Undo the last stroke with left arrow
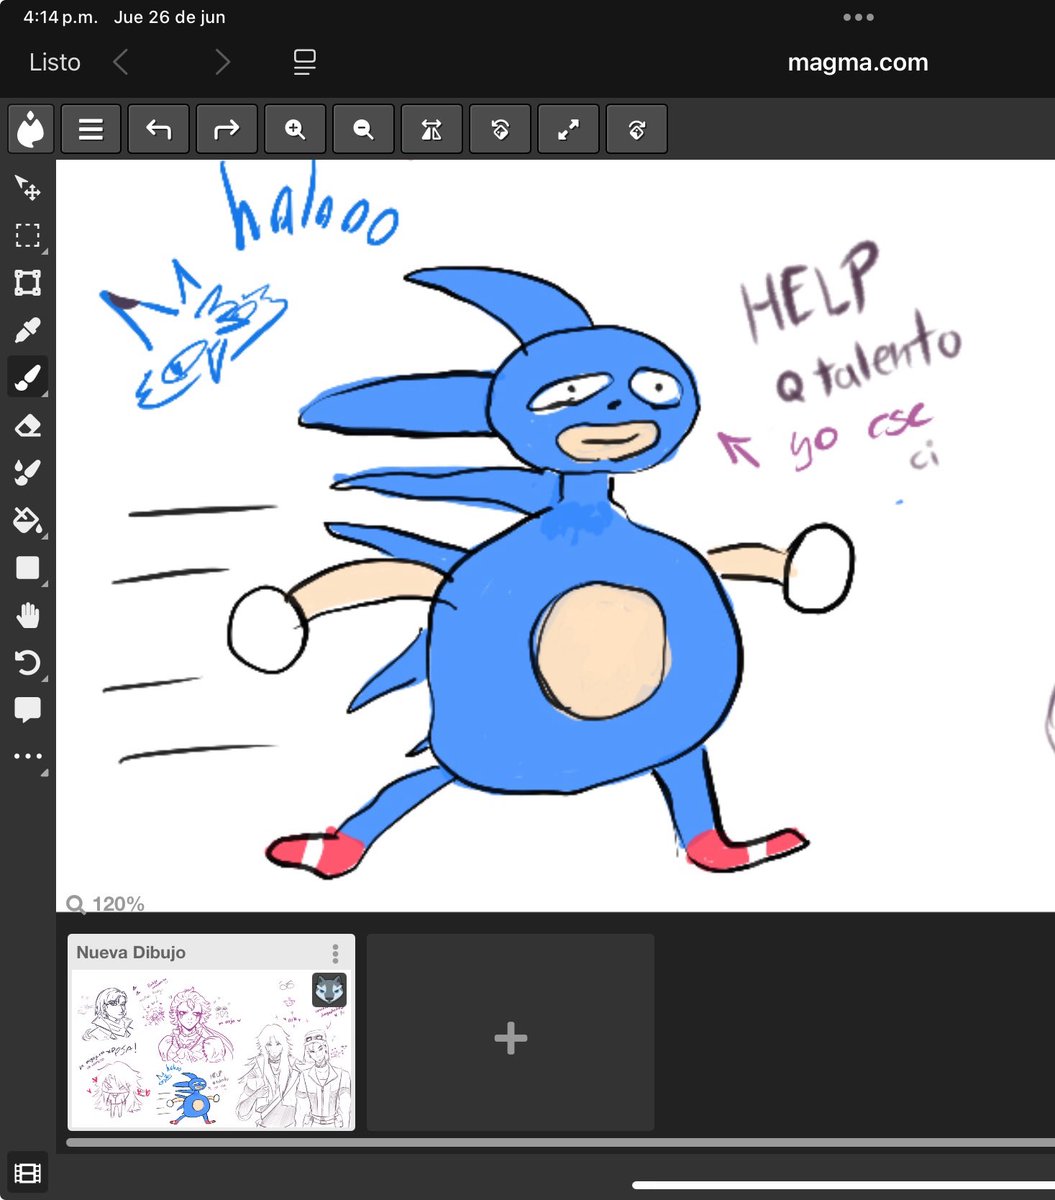 point(159,129)
